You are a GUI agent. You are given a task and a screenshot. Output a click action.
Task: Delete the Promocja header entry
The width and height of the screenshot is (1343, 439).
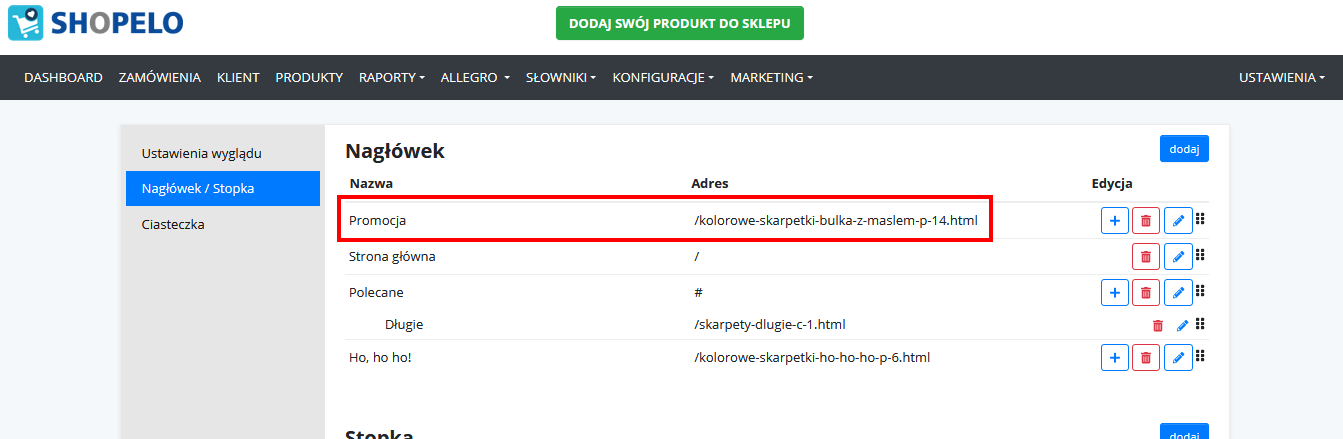coord(1146,220)
